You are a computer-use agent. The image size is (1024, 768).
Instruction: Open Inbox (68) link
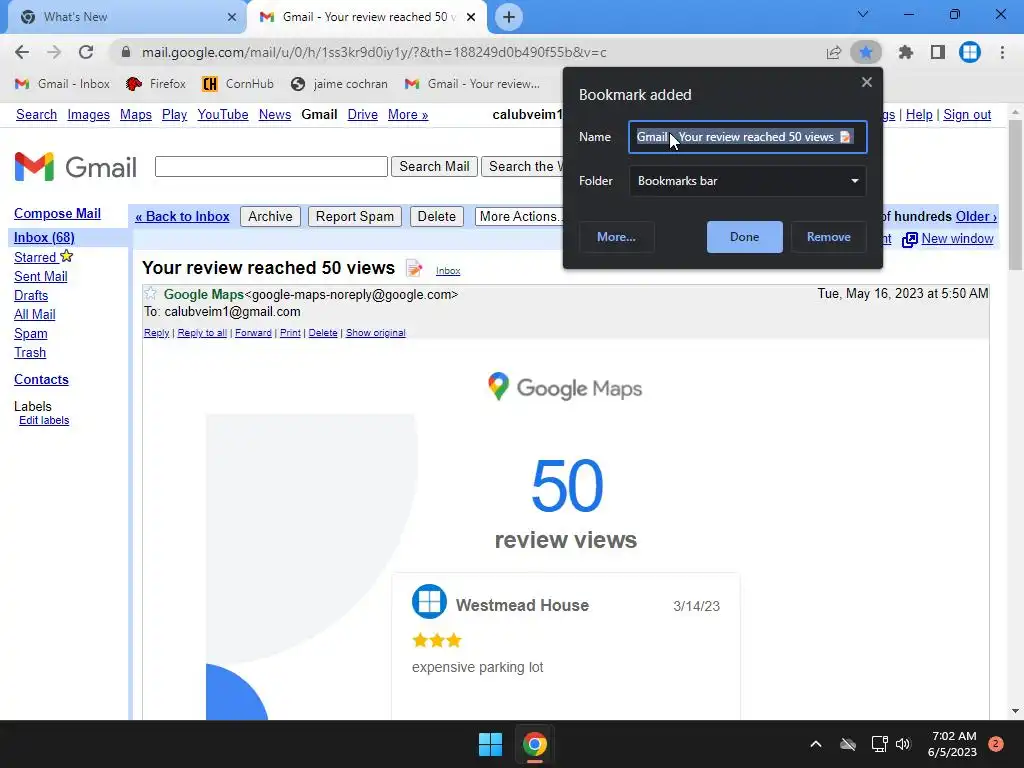44,237
